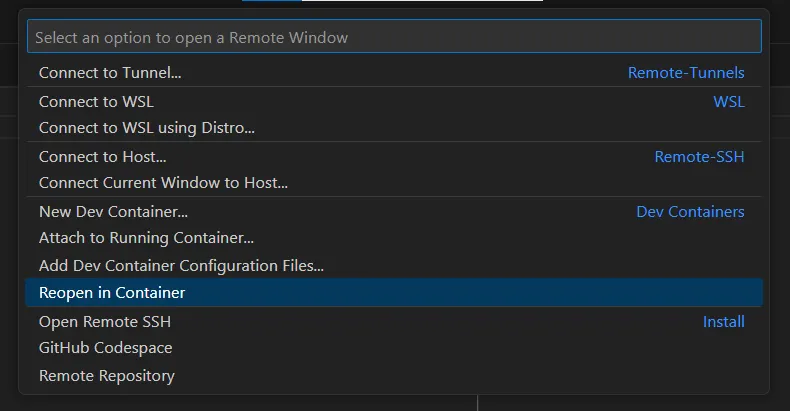
Task: Click Attach to Running Container...
Action: (146, 238)
